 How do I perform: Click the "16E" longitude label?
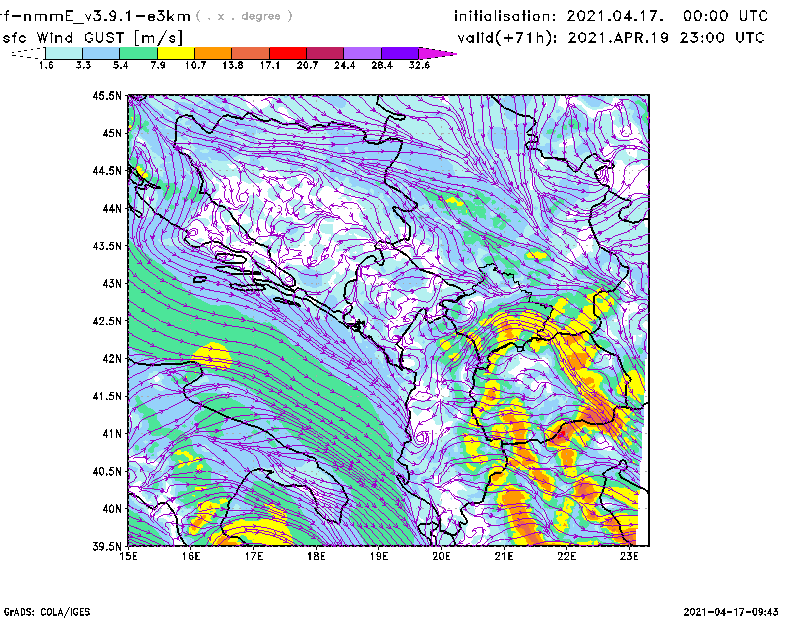pyautogui.click(x=191, y=556)
